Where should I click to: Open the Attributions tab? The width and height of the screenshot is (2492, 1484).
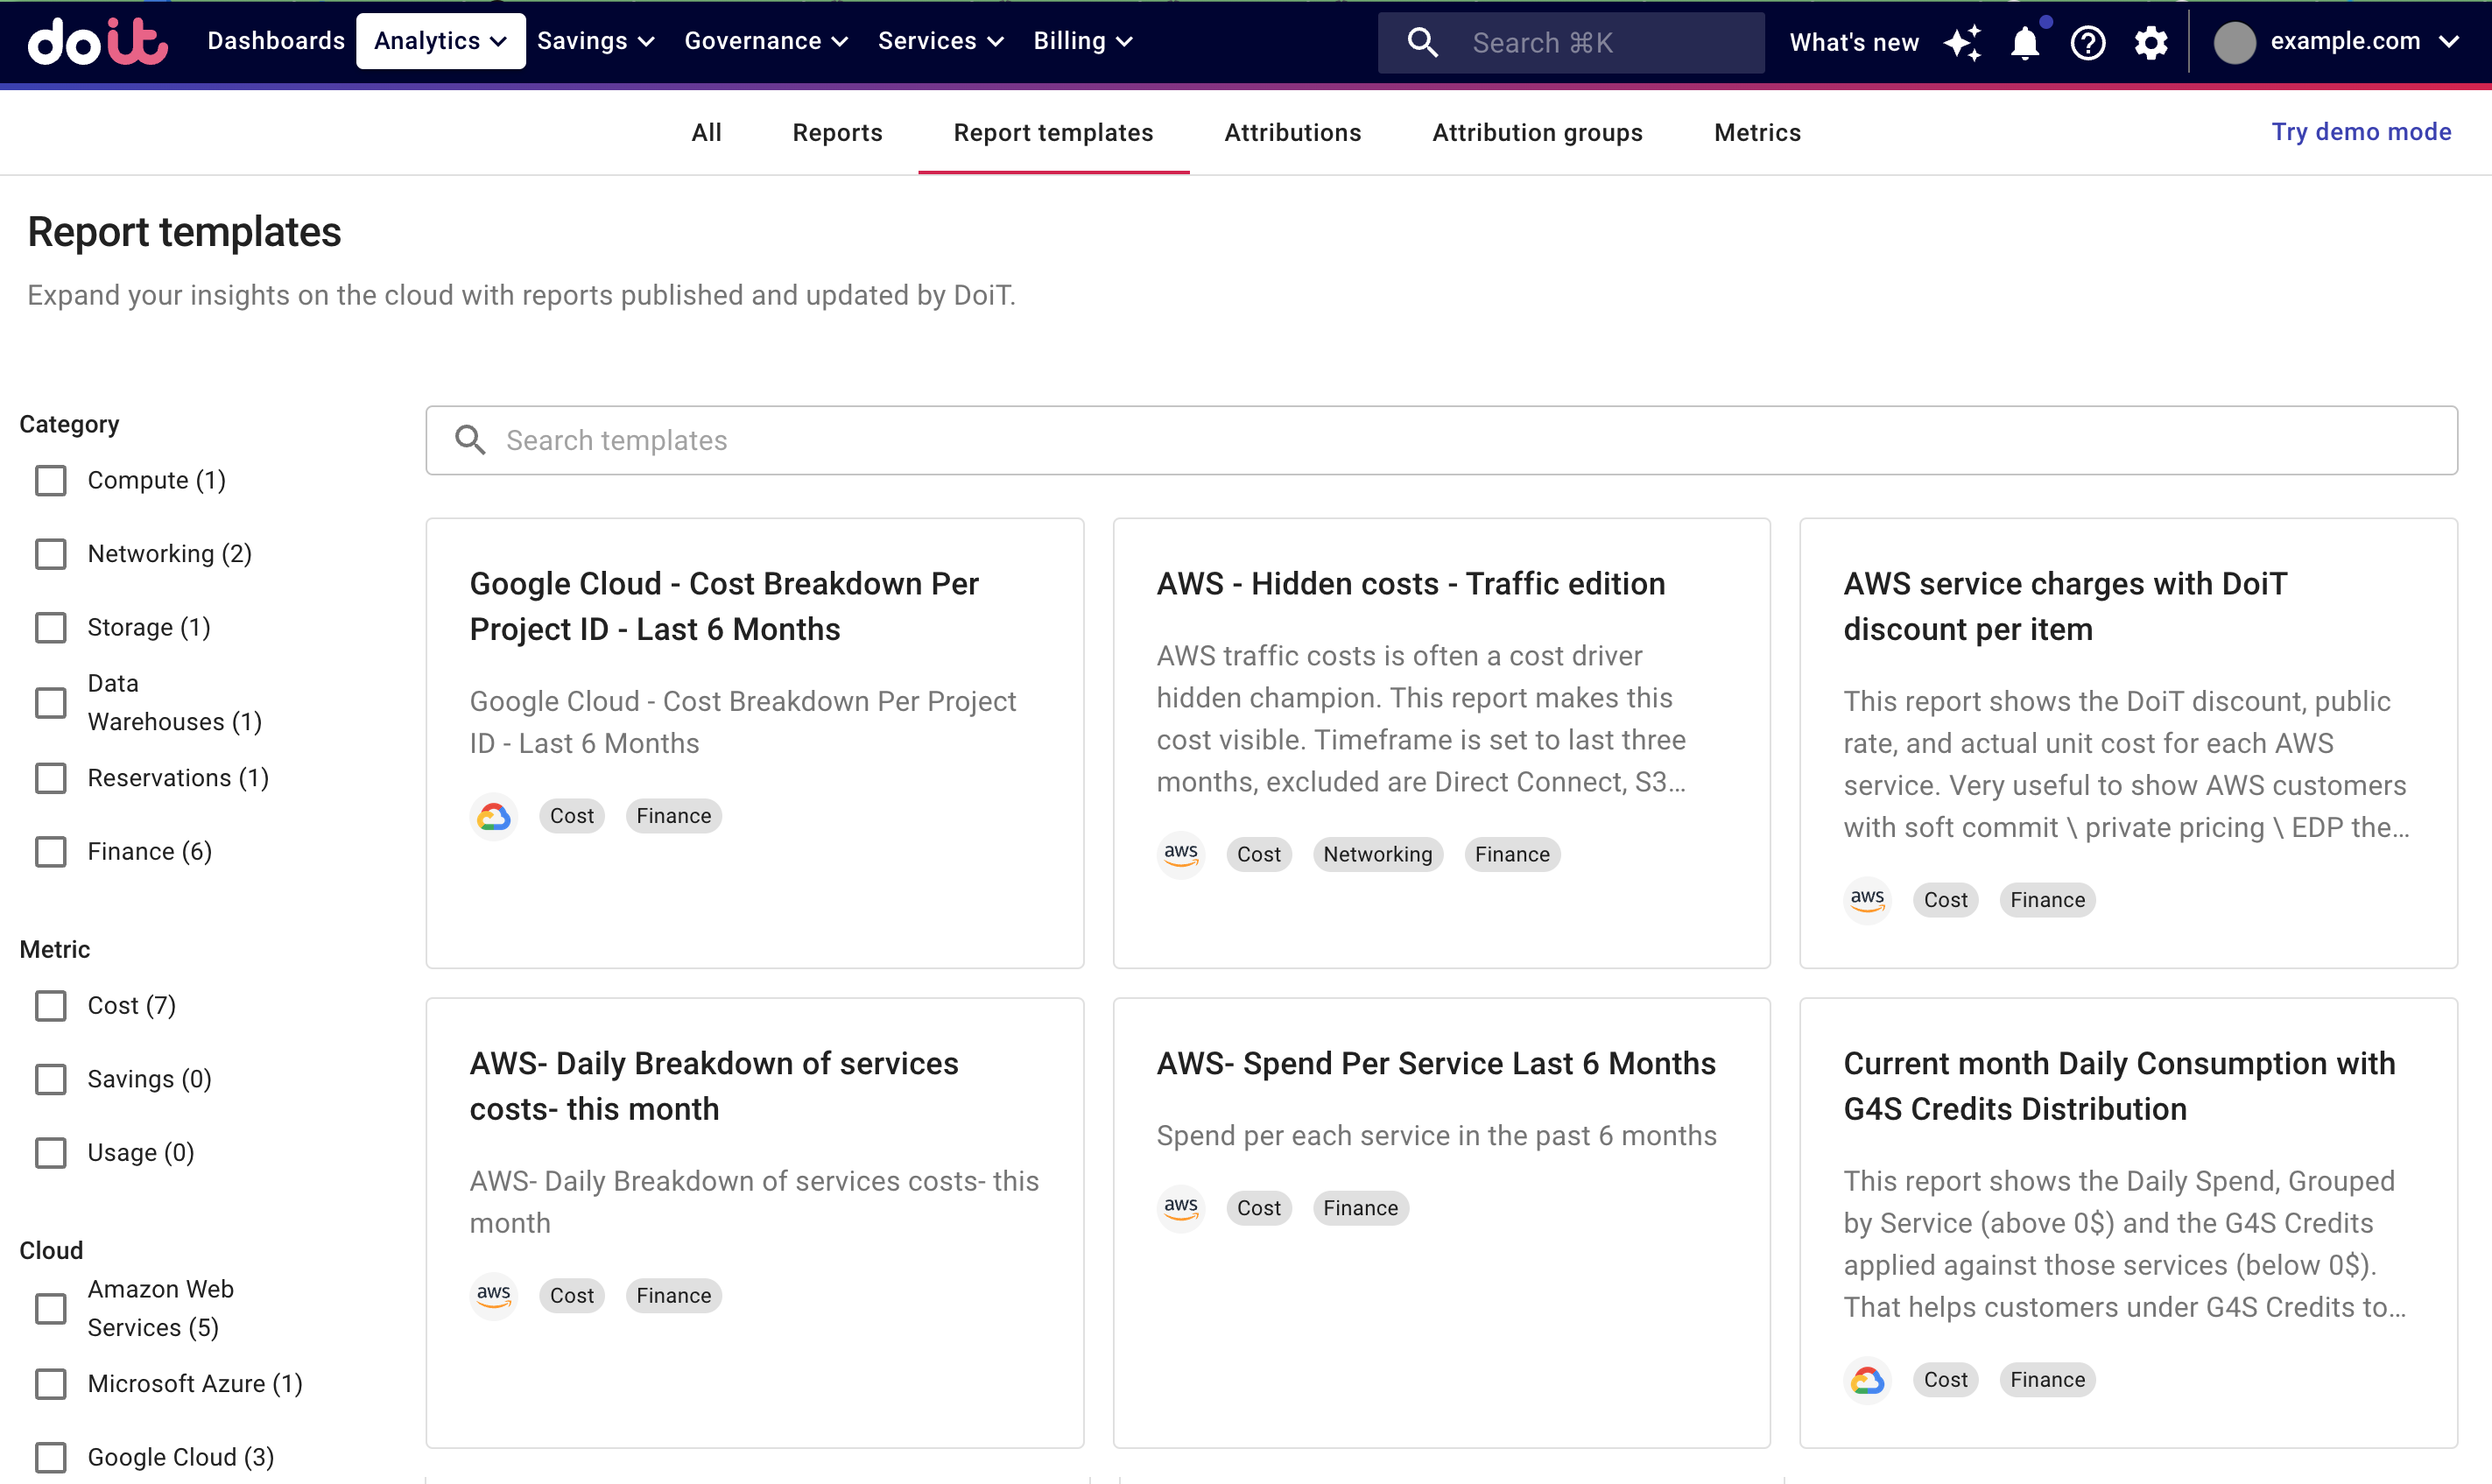coord(1292,132)
